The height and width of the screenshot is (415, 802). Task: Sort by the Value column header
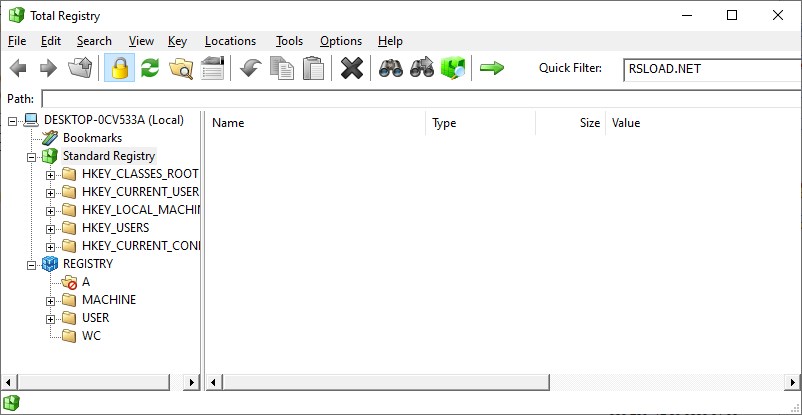(x=703, y=123)
